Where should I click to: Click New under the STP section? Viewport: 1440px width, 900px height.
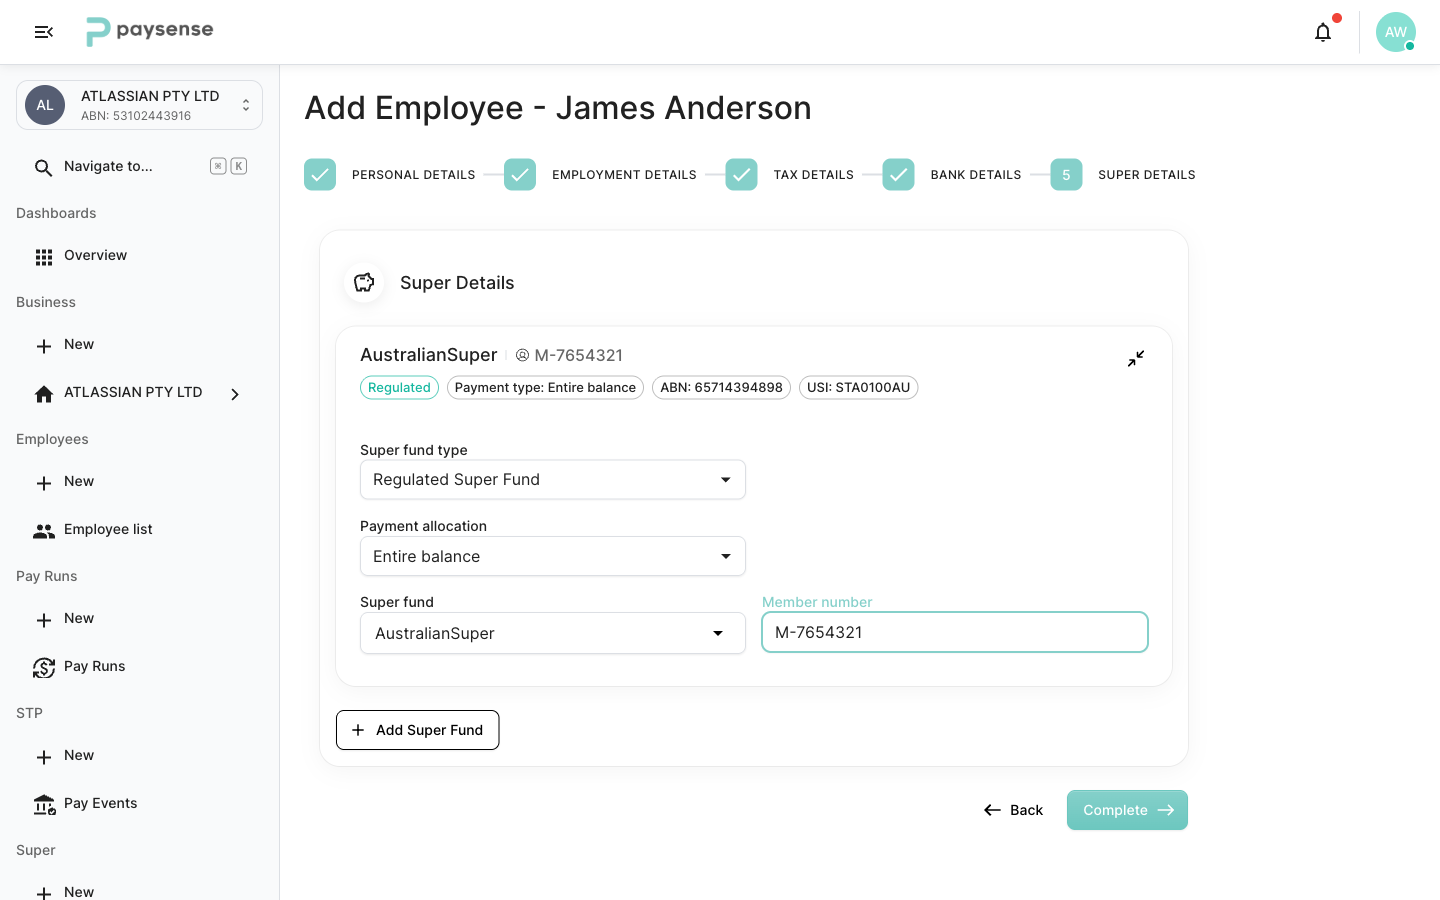[x=79, y=756]
